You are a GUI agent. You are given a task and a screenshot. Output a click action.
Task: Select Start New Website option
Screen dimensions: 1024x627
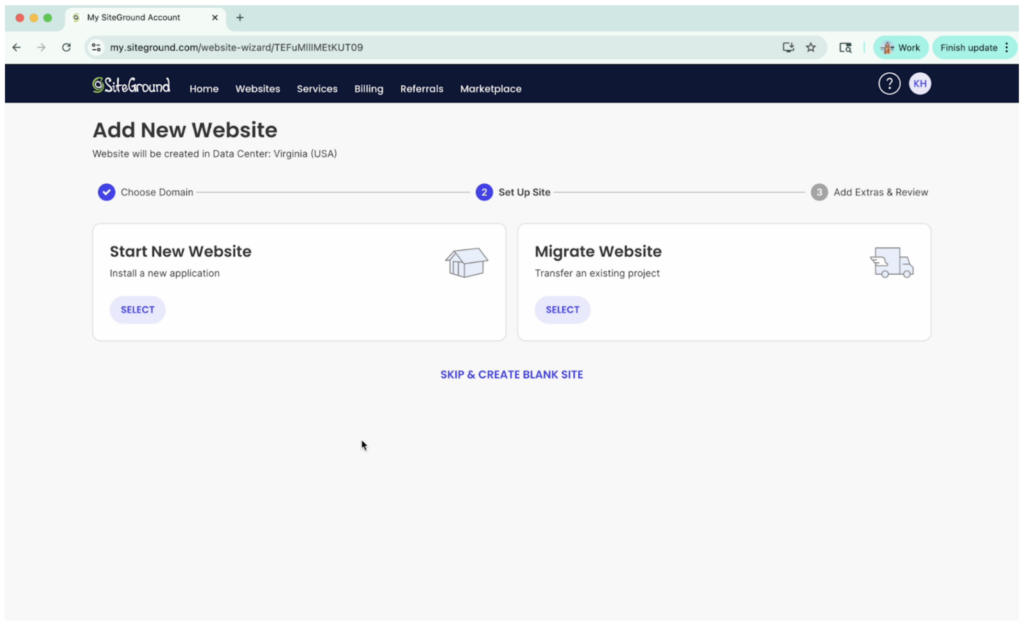[x=138, y=310]
